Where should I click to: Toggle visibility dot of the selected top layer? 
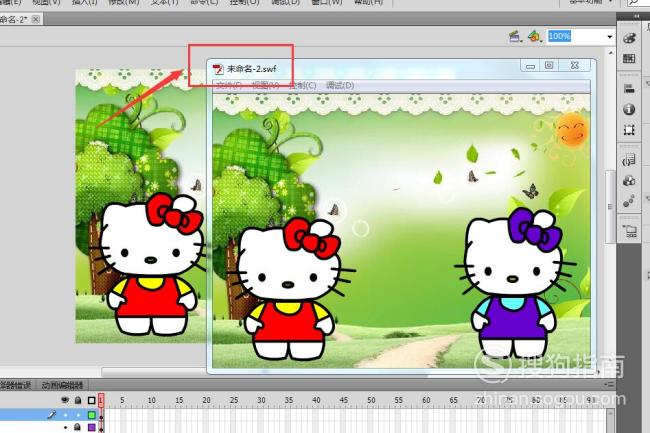(65, 414)
